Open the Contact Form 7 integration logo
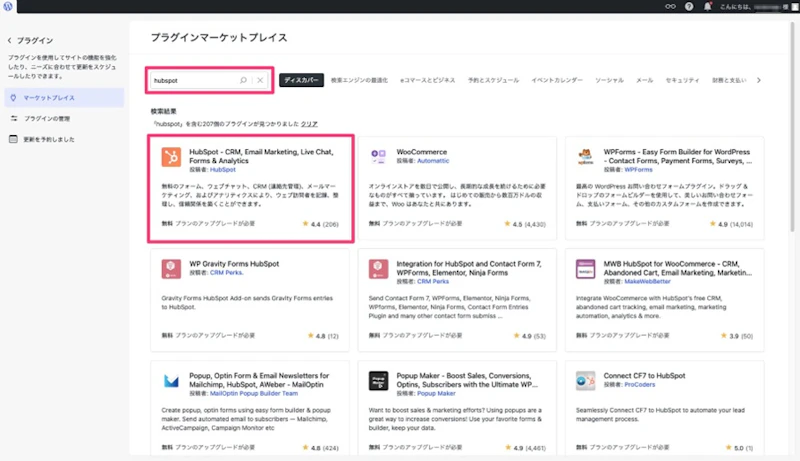Viewport: 800px width, 461px height. [x=379, y=269]
